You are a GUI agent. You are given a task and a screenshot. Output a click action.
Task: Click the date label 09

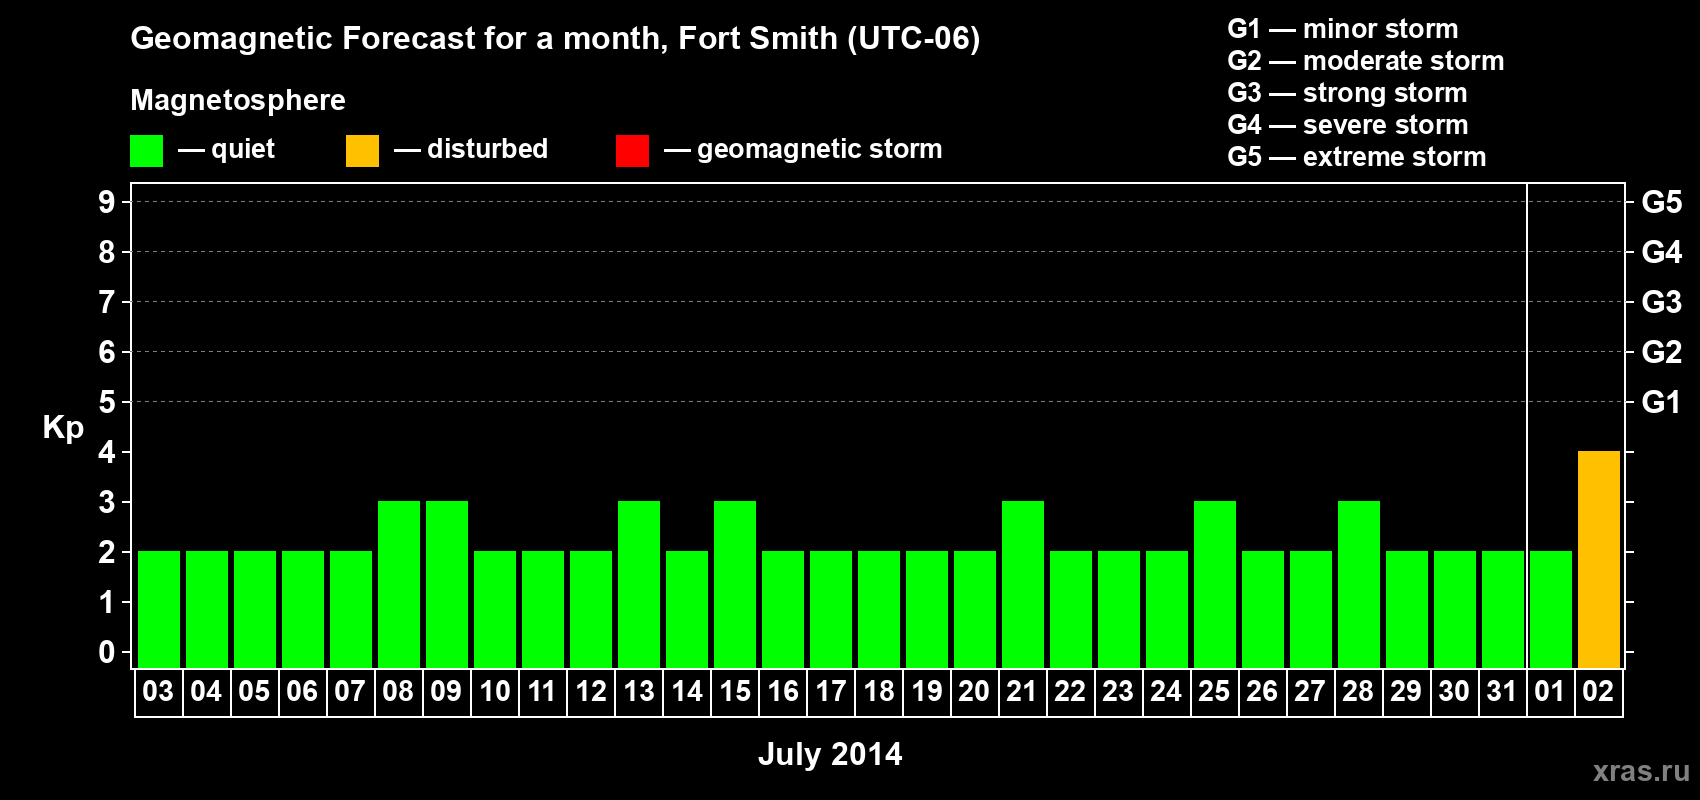446,692
